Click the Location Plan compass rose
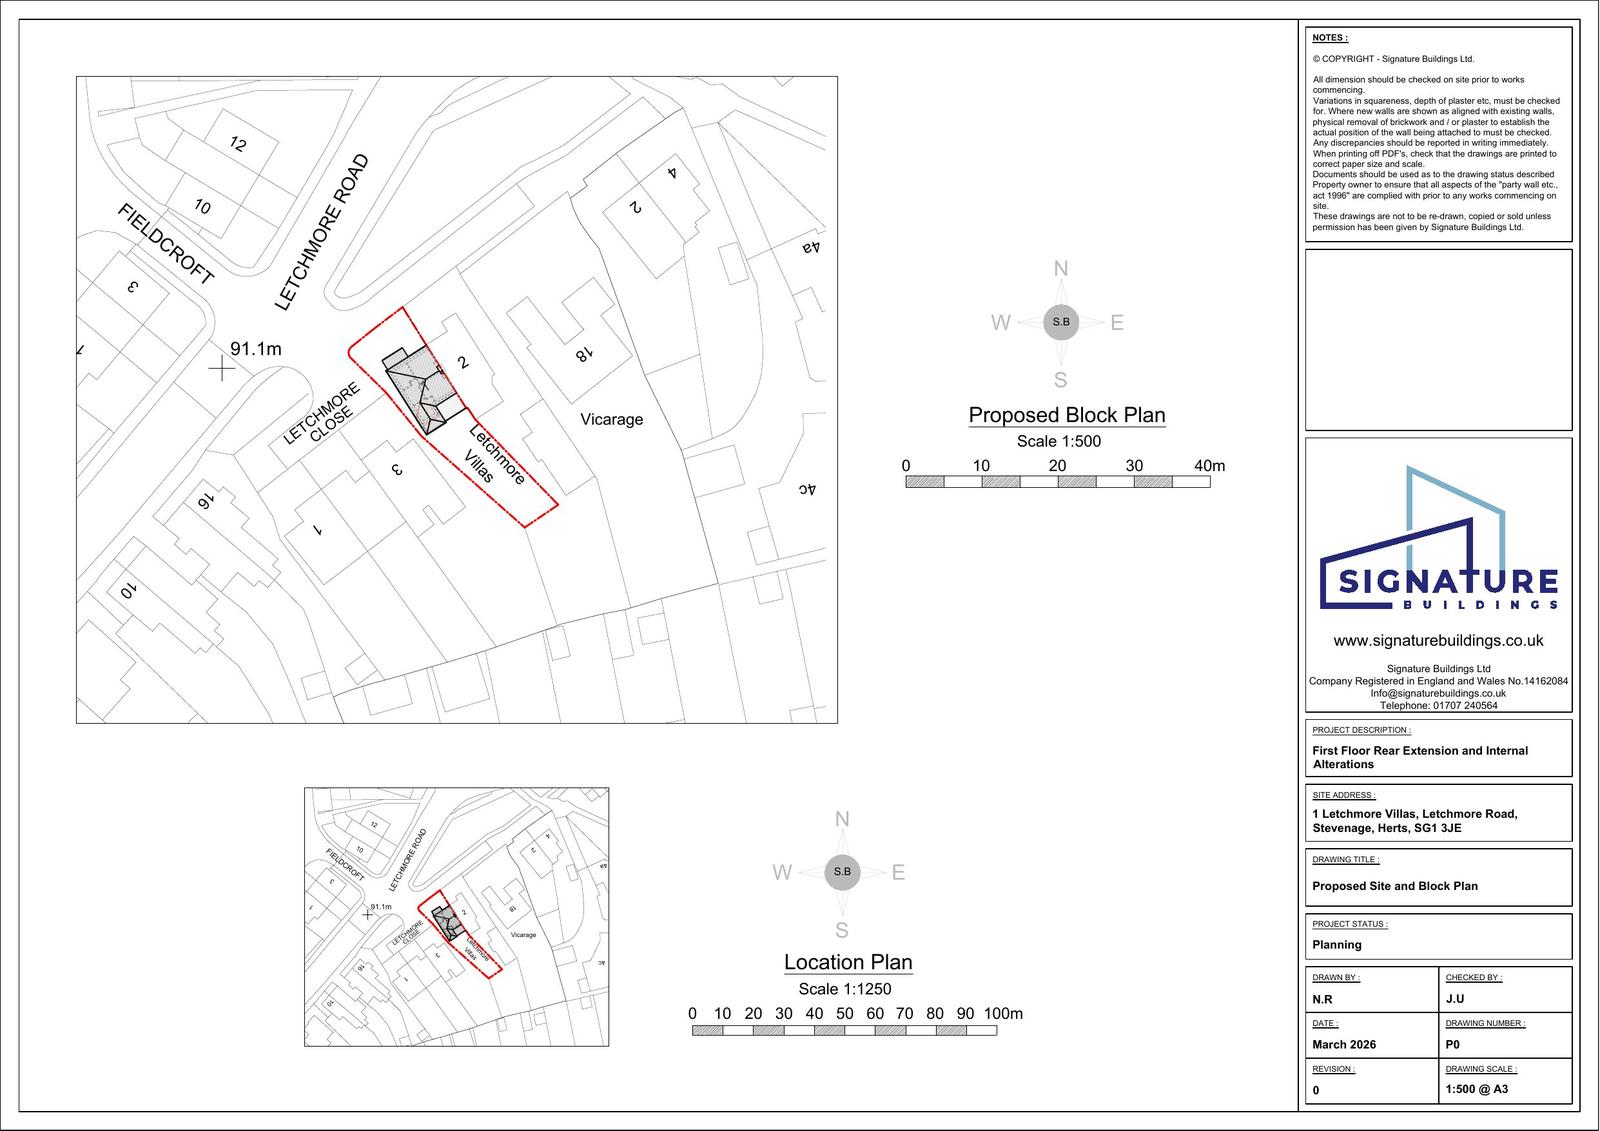This screenshot has height=1131, width=1600. (842, 872)
